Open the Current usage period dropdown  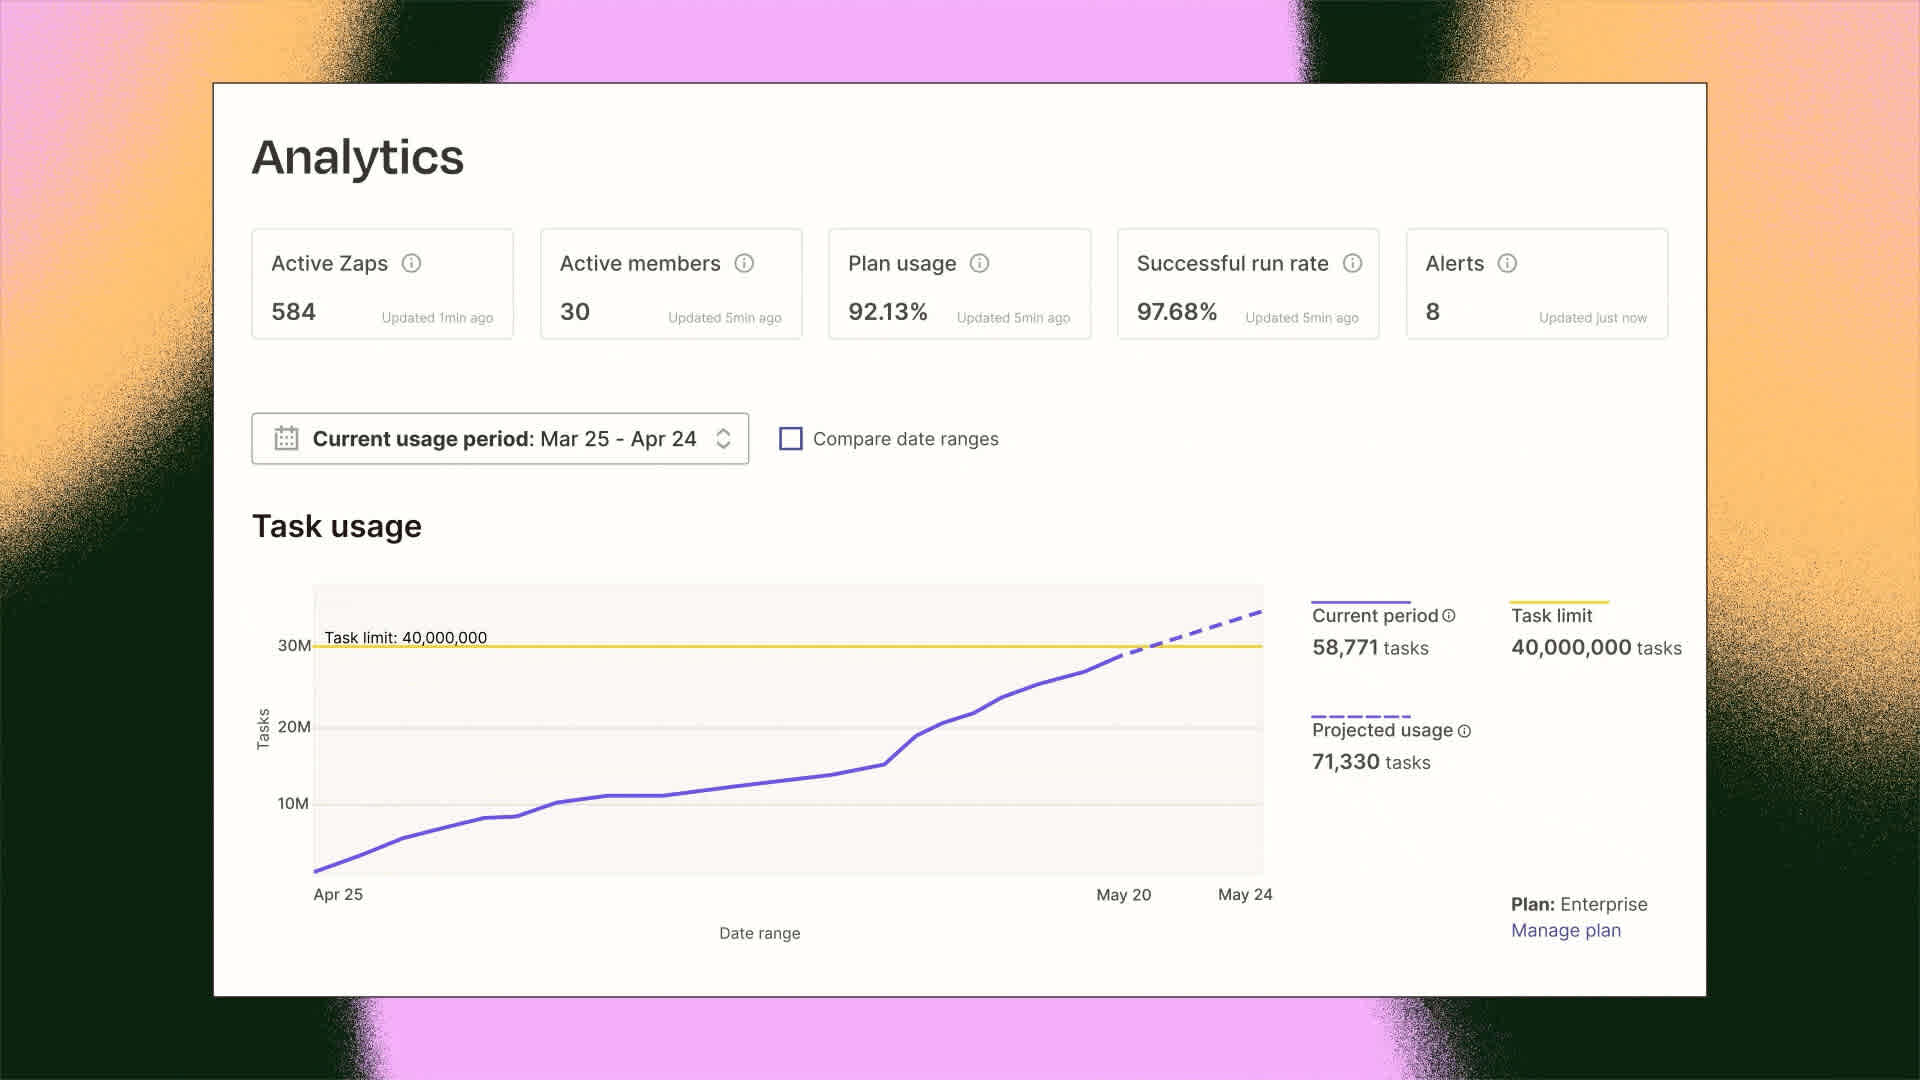500,439
